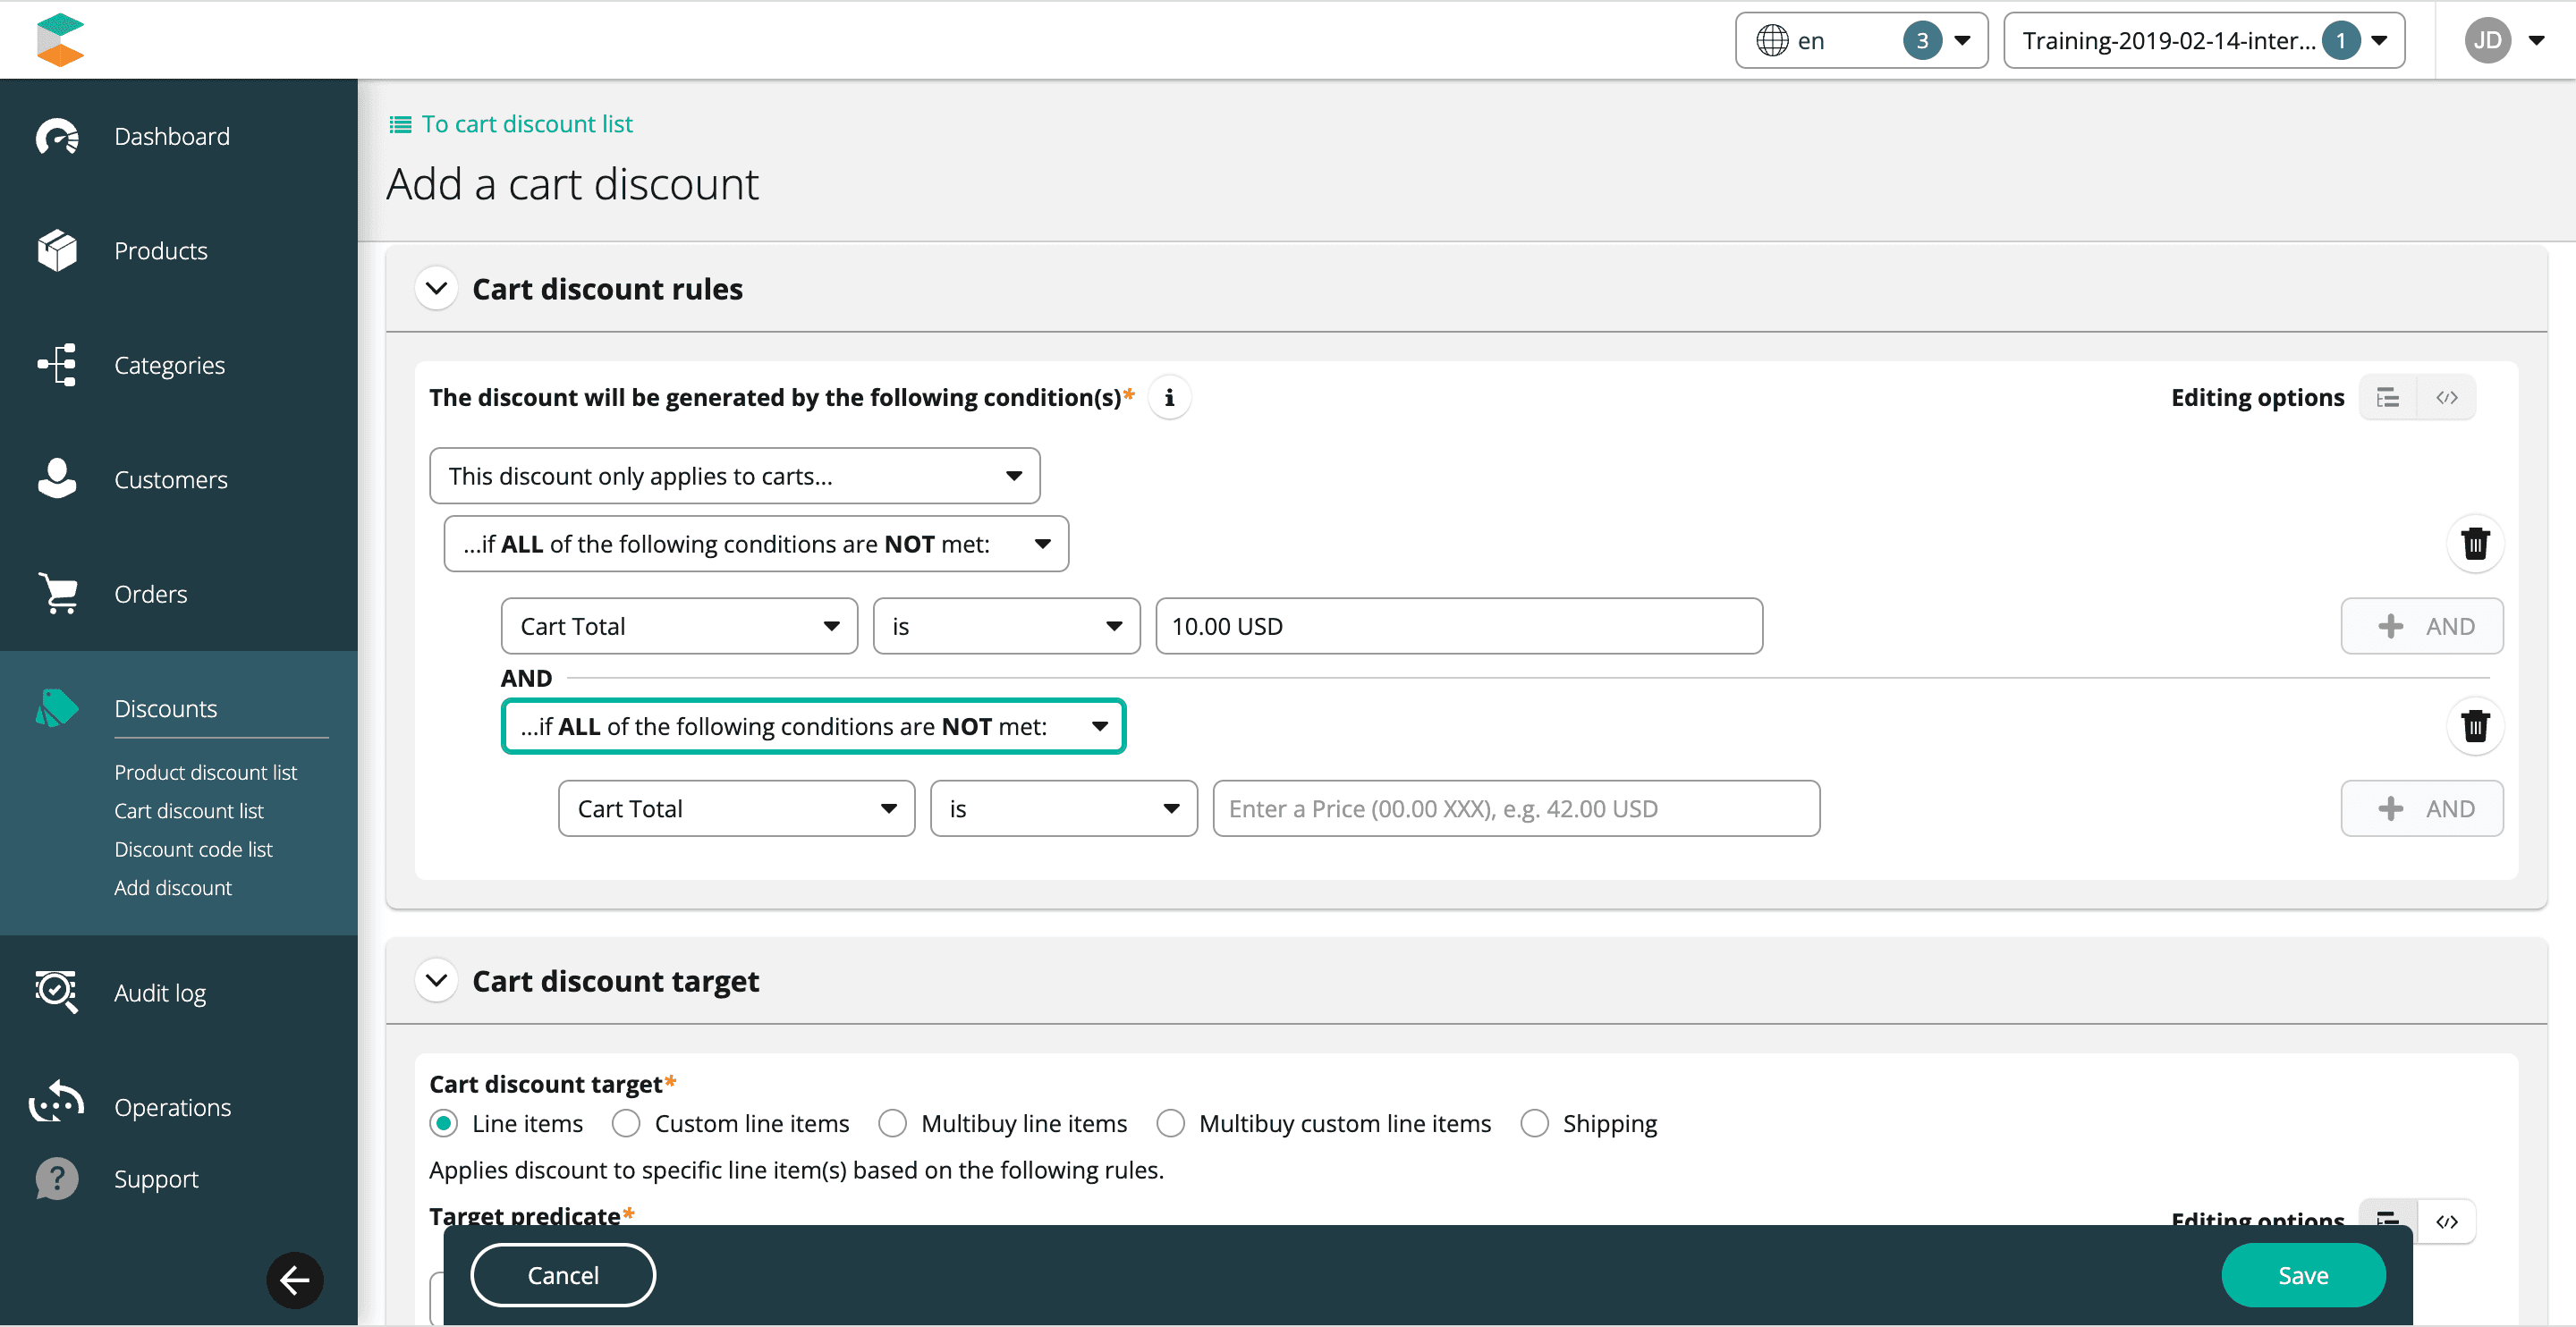Delete the nested condition group with trash icon
This screenshot has width=2576, height=1327.
(x=2475, y=725)
